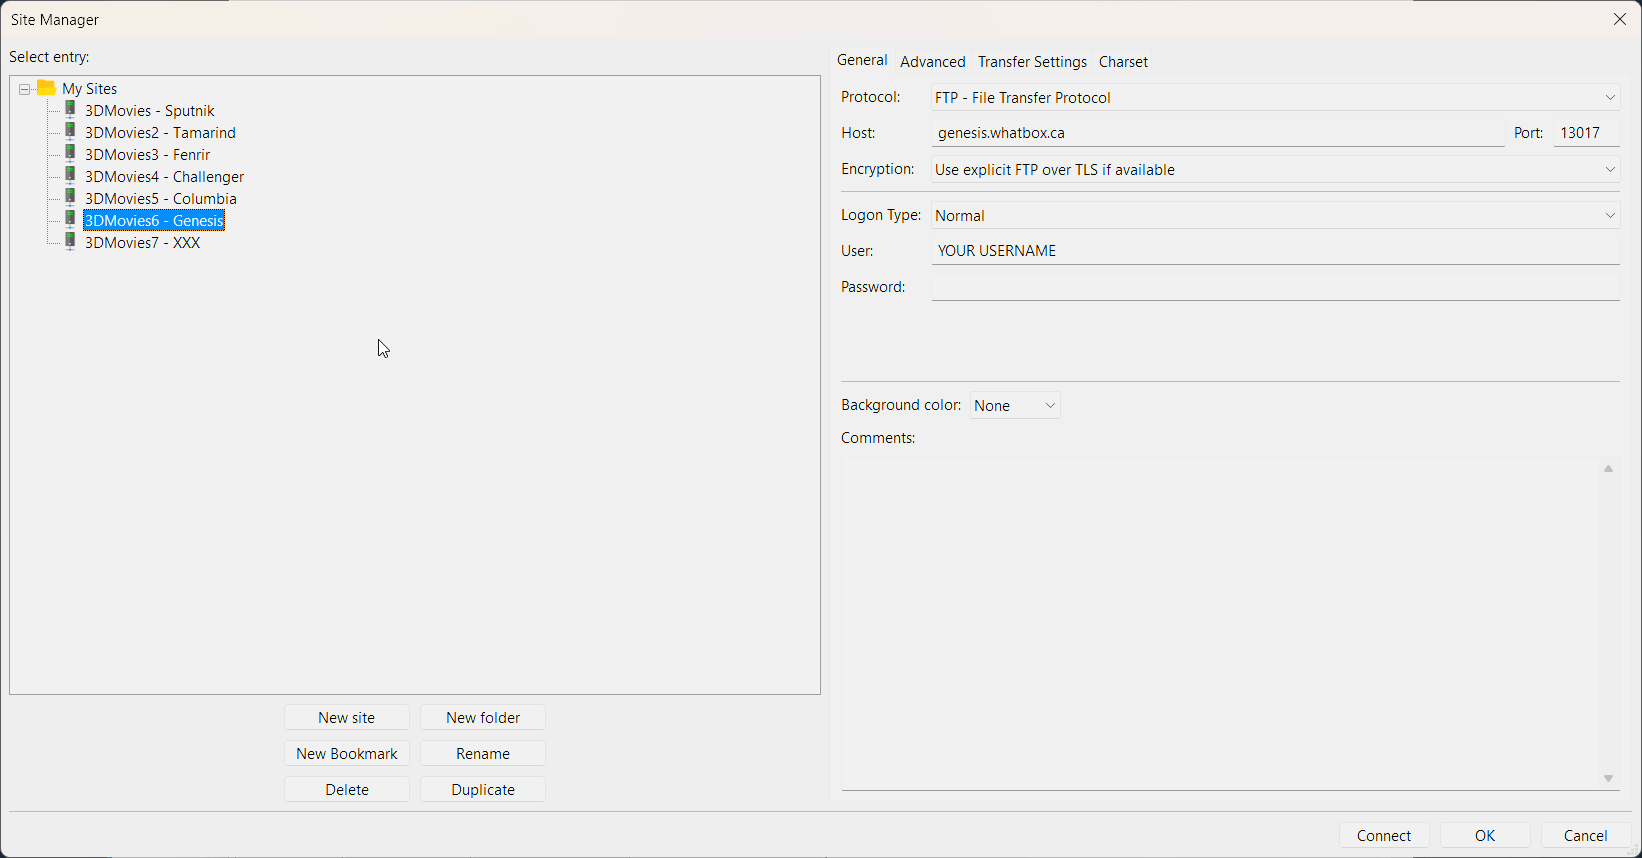Click server icon beside 3DMovies - Sputnik
Image resolution: width=1642 pixels, height=858 pixels.
70,110
